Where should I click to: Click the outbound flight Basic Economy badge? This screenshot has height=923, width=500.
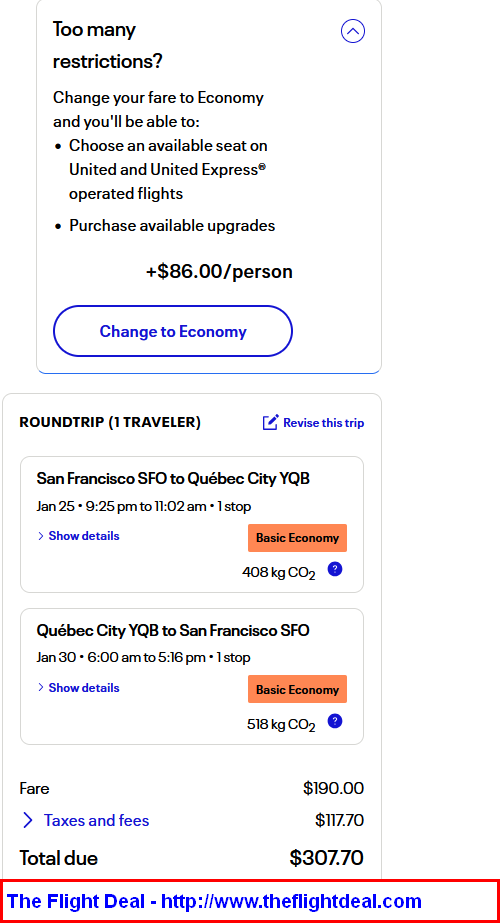tap(297, 538)
